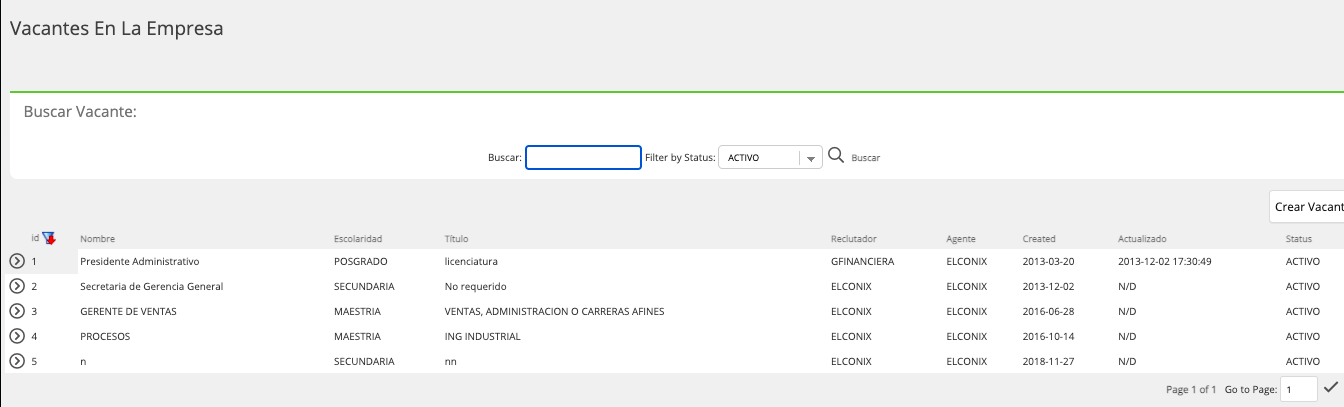The image size is (1344, 407).
Task: Expand row 1 Presidente Administrativo
Action: pos(17,261)
